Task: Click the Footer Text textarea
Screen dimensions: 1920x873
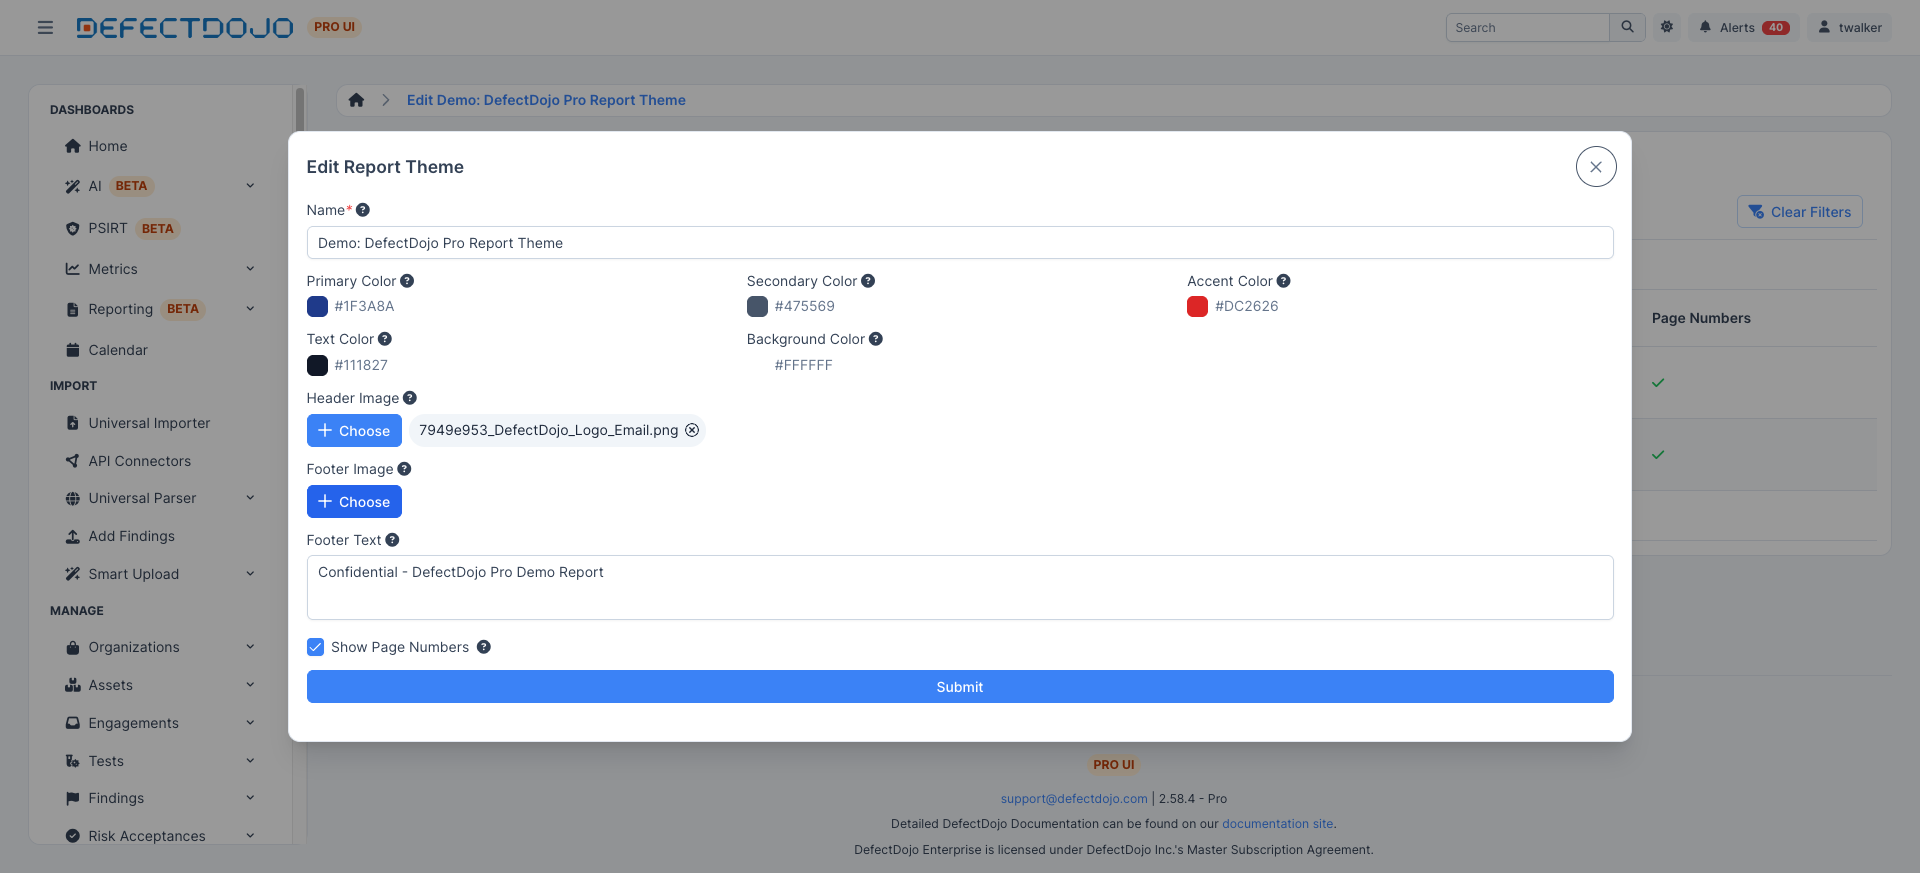Action: [x=960, y=587]
